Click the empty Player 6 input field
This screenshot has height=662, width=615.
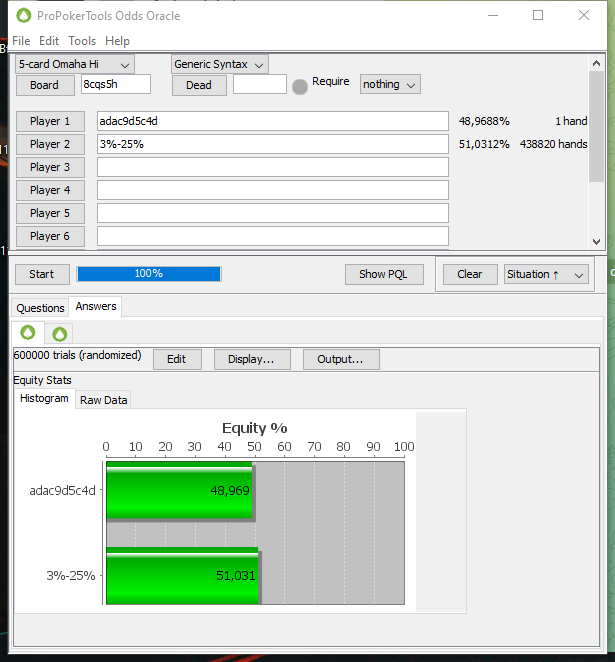point(273,236)
